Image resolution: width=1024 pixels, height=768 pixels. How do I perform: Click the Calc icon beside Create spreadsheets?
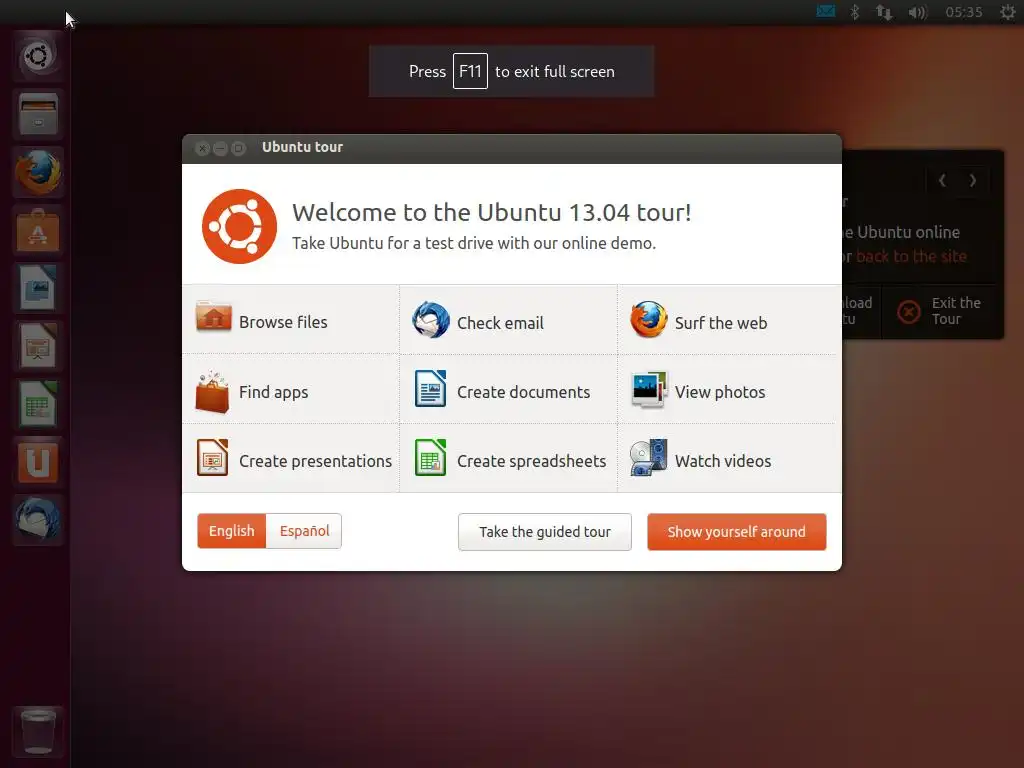(430, 457)
